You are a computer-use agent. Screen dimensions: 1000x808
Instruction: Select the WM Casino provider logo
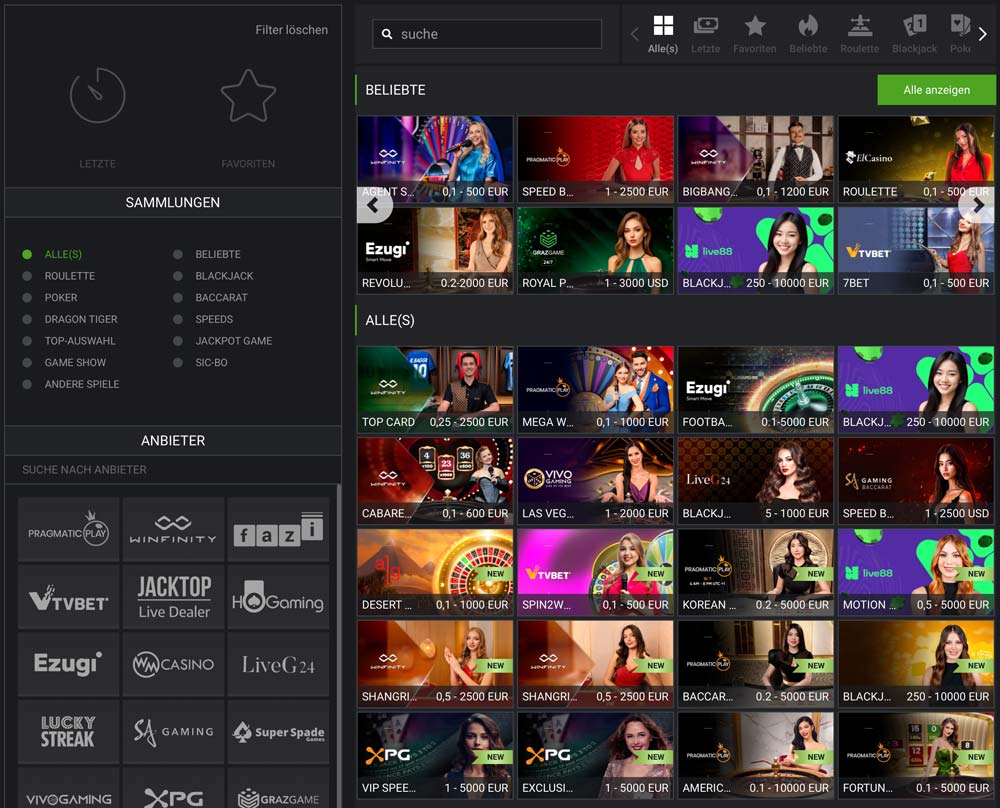pyautogui.click(x=173, y=665)
